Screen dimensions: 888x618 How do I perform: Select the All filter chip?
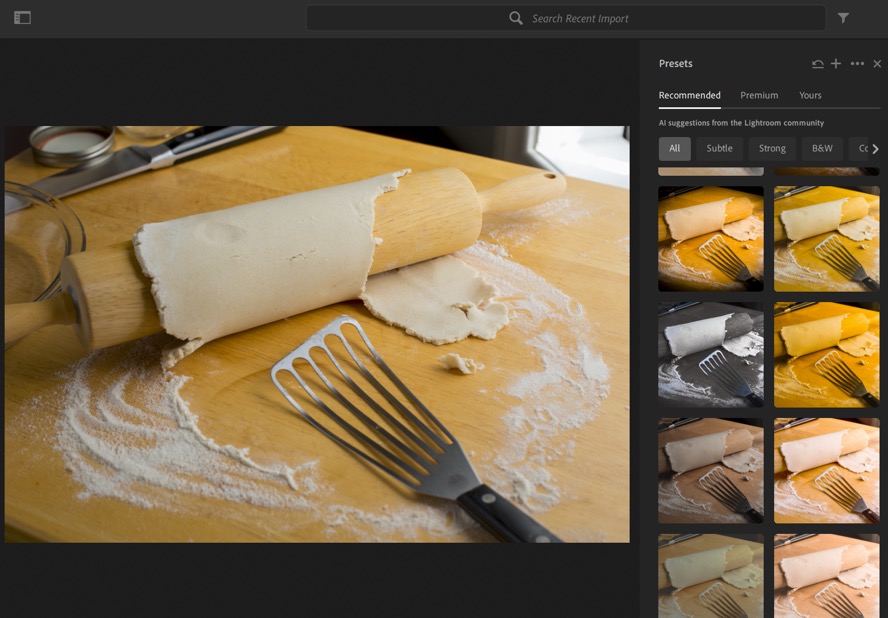[675, 149]
